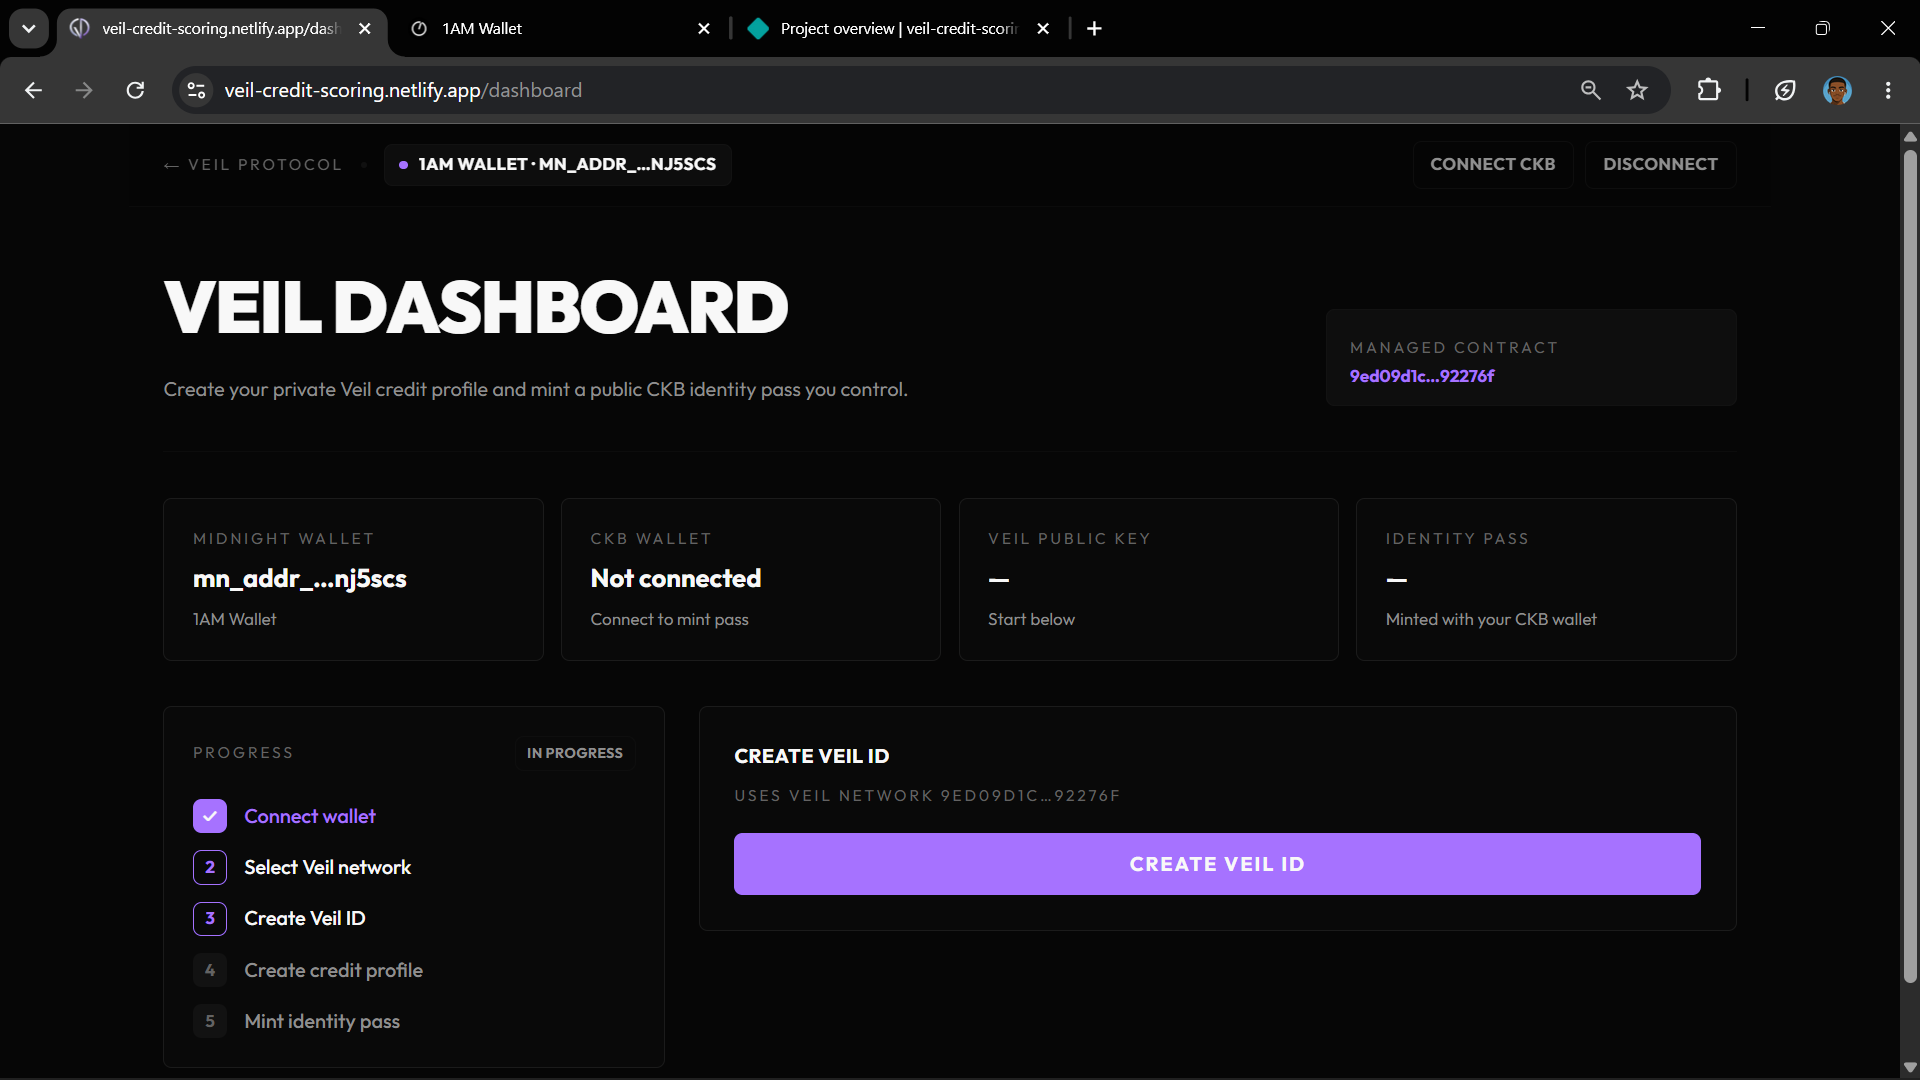Click the In Progress status badge
This screenshot has width=1920, height=1080.
pos(575,753)
